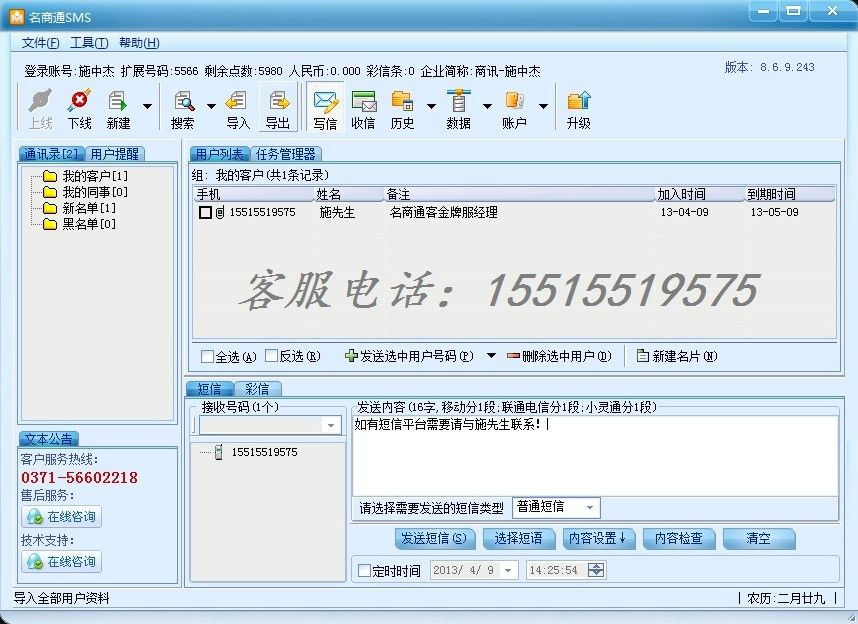Click the 升级 upgrade icon

[x=578, y=108]
